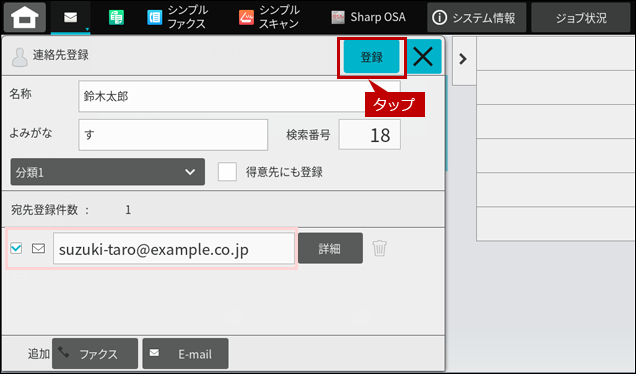Open 詳細 for the email address
This screenshot has height=374, width=636.
pos(330,248)
